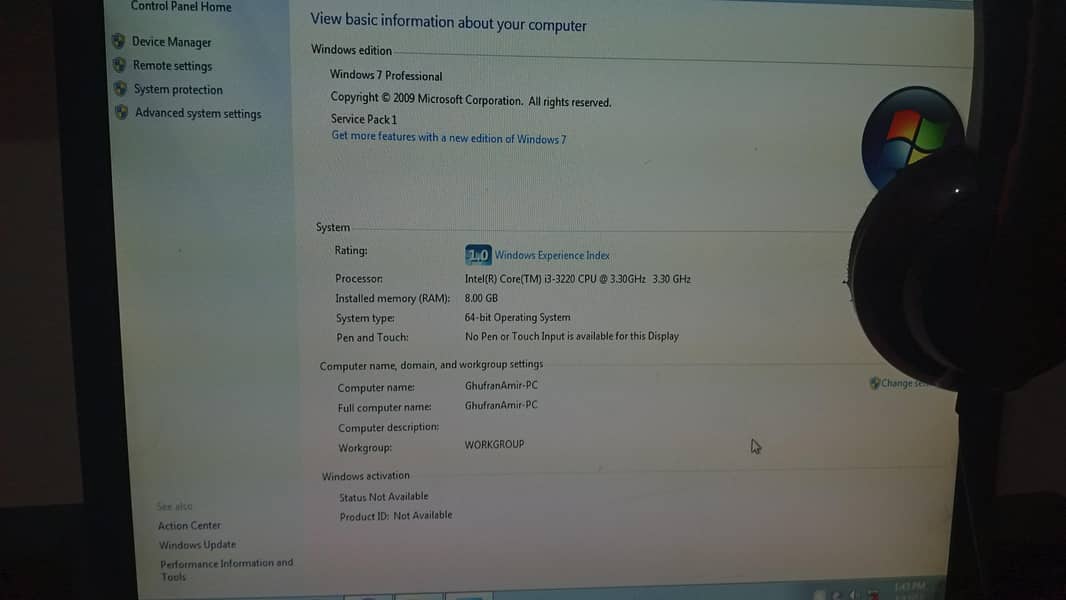Select 'Windows 7 Professional' text
Viewport: 1066px width, 600px height.
point(386,75)
